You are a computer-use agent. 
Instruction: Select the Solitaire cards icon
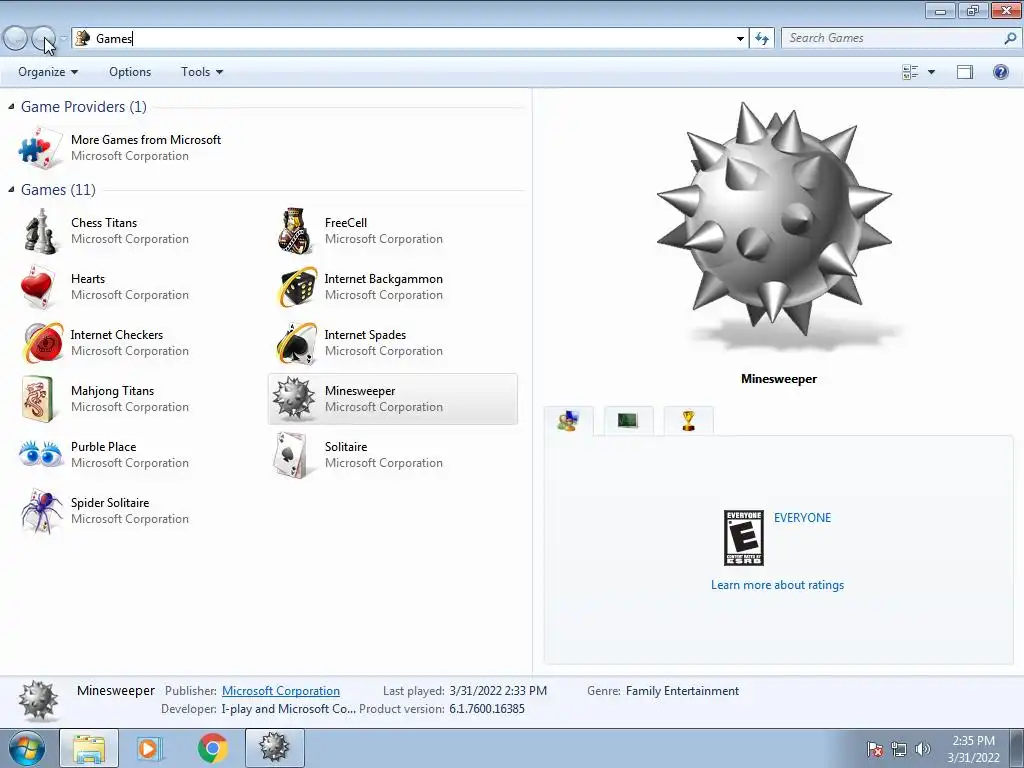pyautogui.click(x=291, y=455)
